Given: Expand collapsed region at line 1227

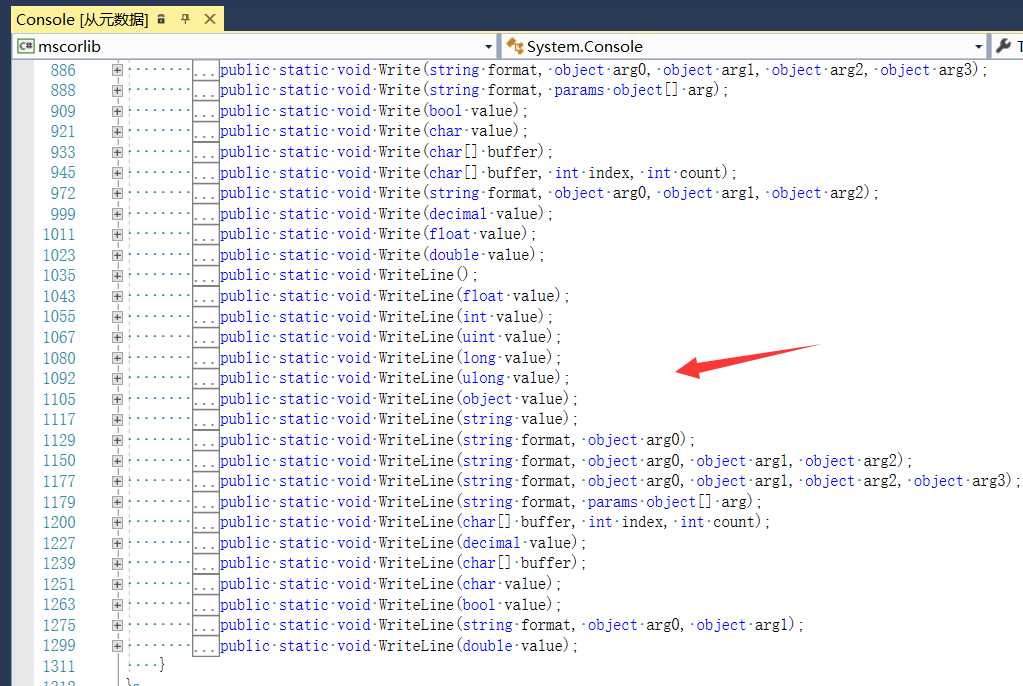Looking at the screenshot, I should pyautogui.click(x=117, y=542).
